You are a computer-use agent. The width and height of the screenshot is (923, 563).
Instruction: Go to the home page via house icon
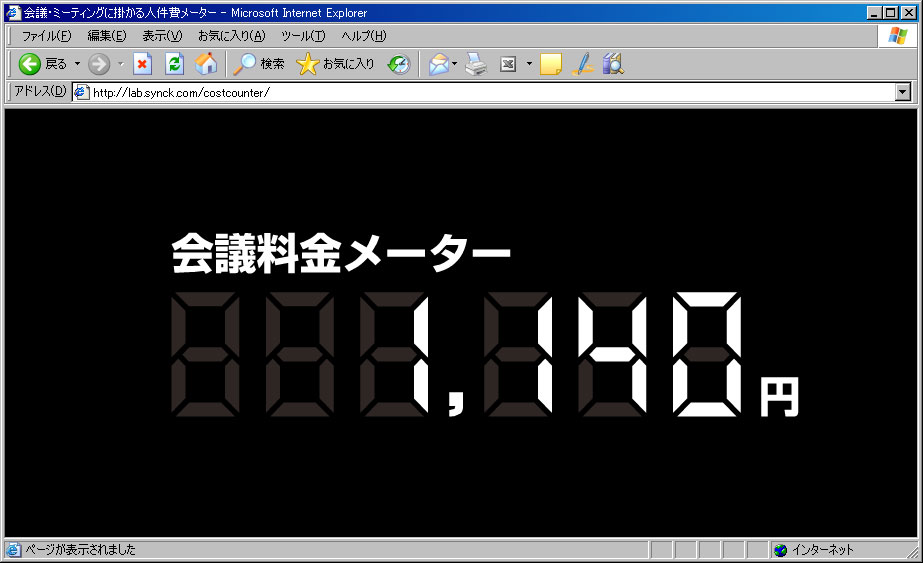206,64
